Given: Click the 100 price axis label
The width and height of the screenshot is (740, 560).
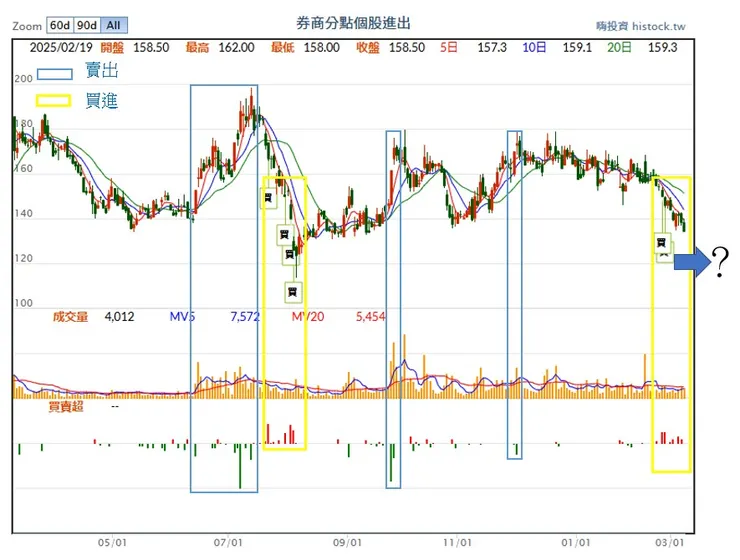Looking at the screenshot, I should tap(23, 303).
